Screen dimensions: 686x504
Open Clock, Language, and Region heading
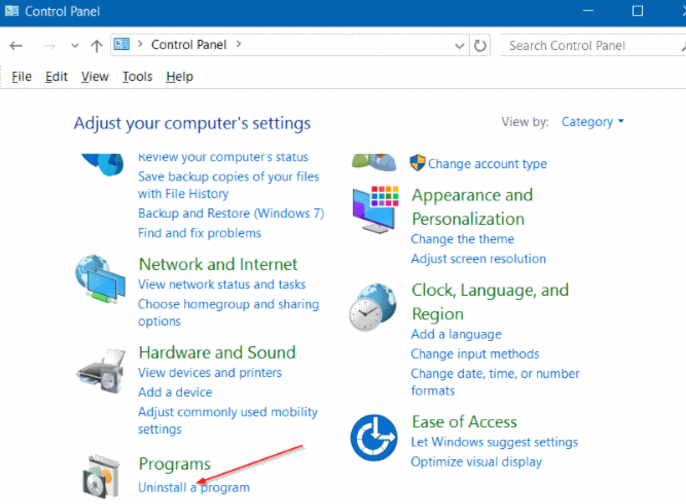490,302
